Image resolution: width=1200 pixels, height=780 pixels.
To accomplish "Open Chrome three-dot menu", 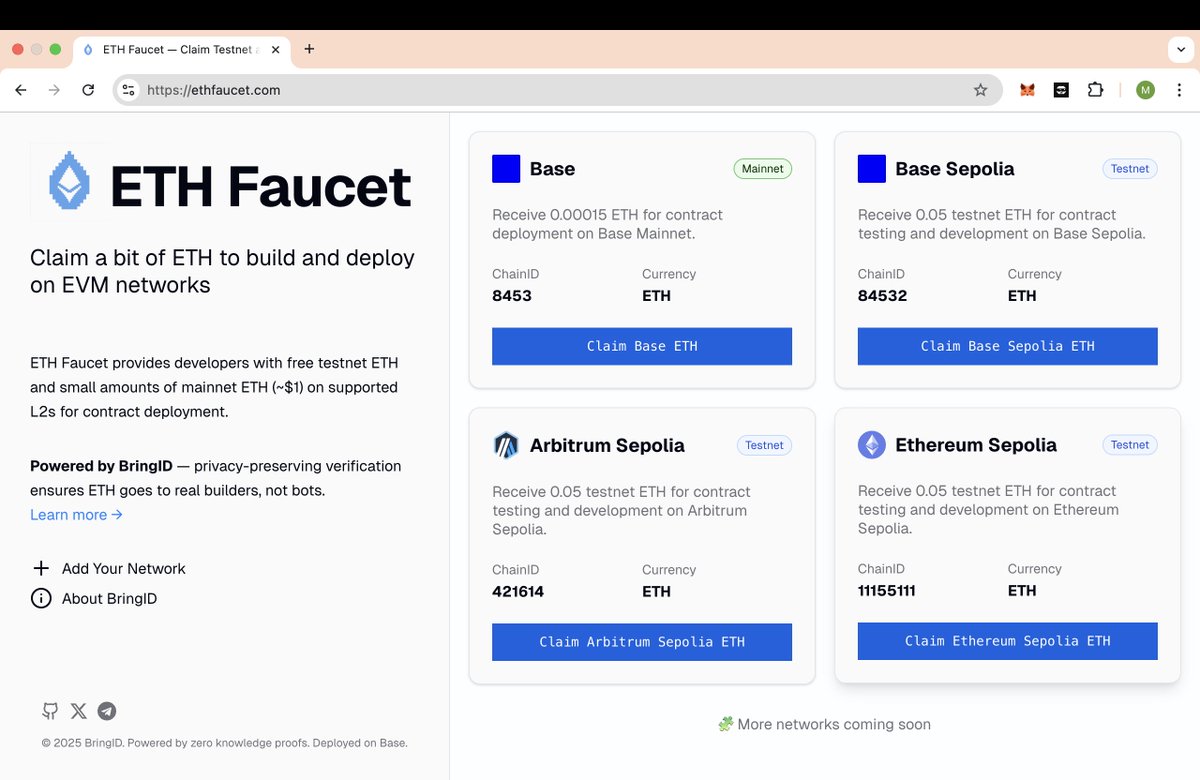I will click(1179, 90).
